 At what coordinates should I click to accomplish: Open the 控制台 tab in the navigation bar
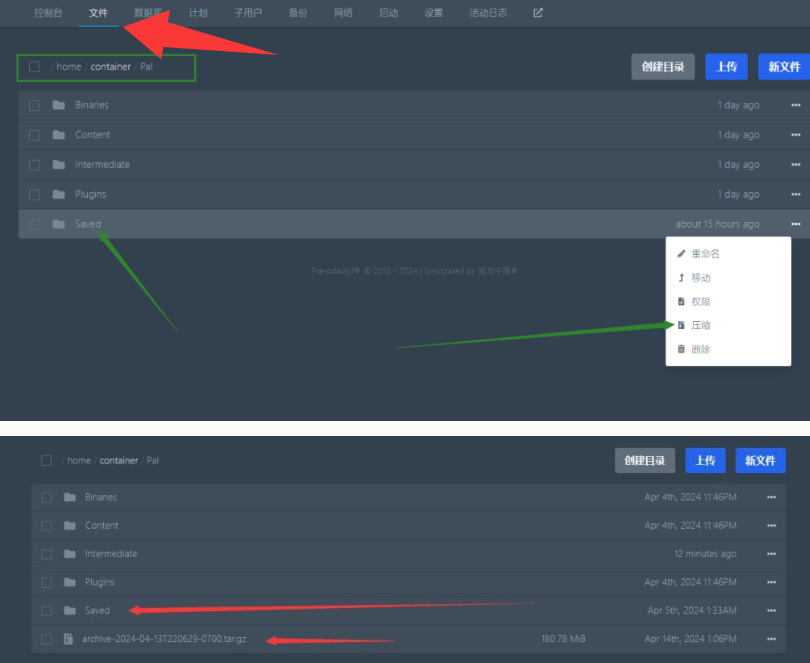(46, 13)
